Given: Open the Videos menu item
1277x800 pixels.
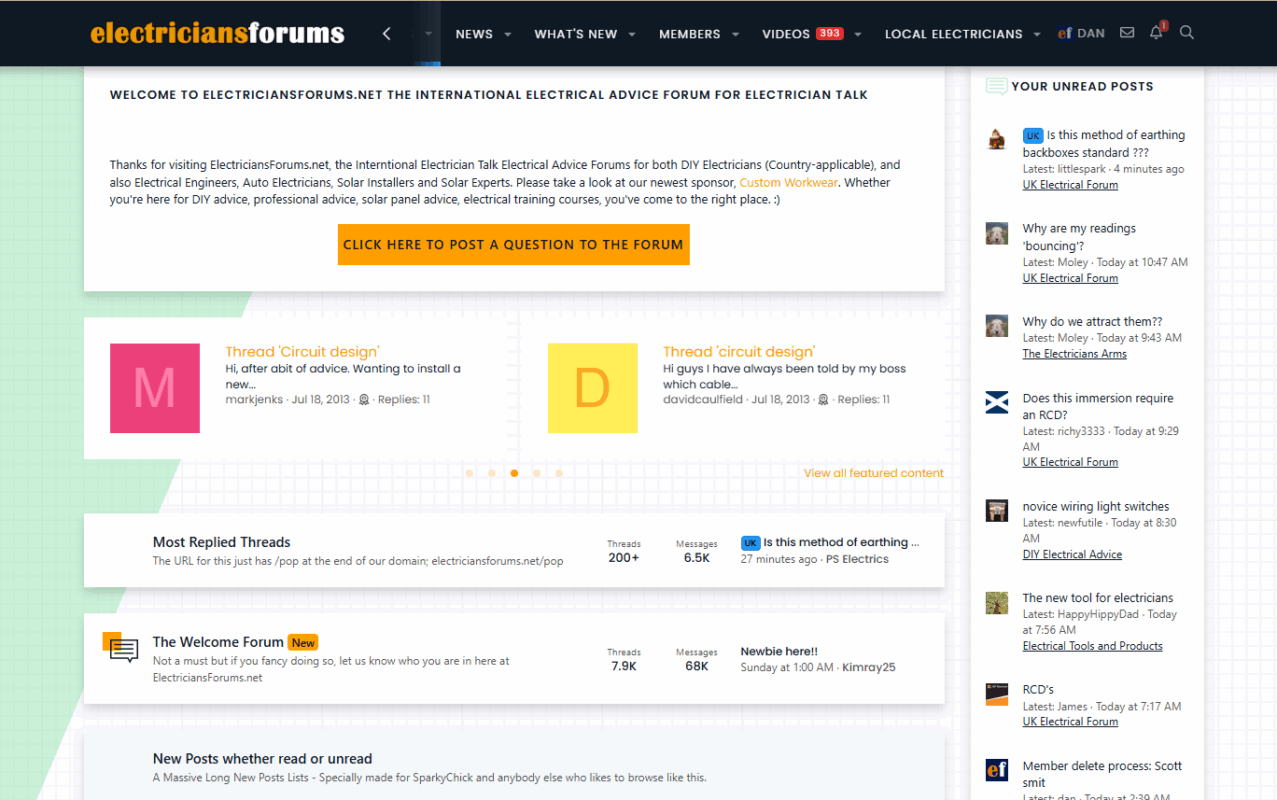Looking at the screenshot, I should [x=786, y=34].
